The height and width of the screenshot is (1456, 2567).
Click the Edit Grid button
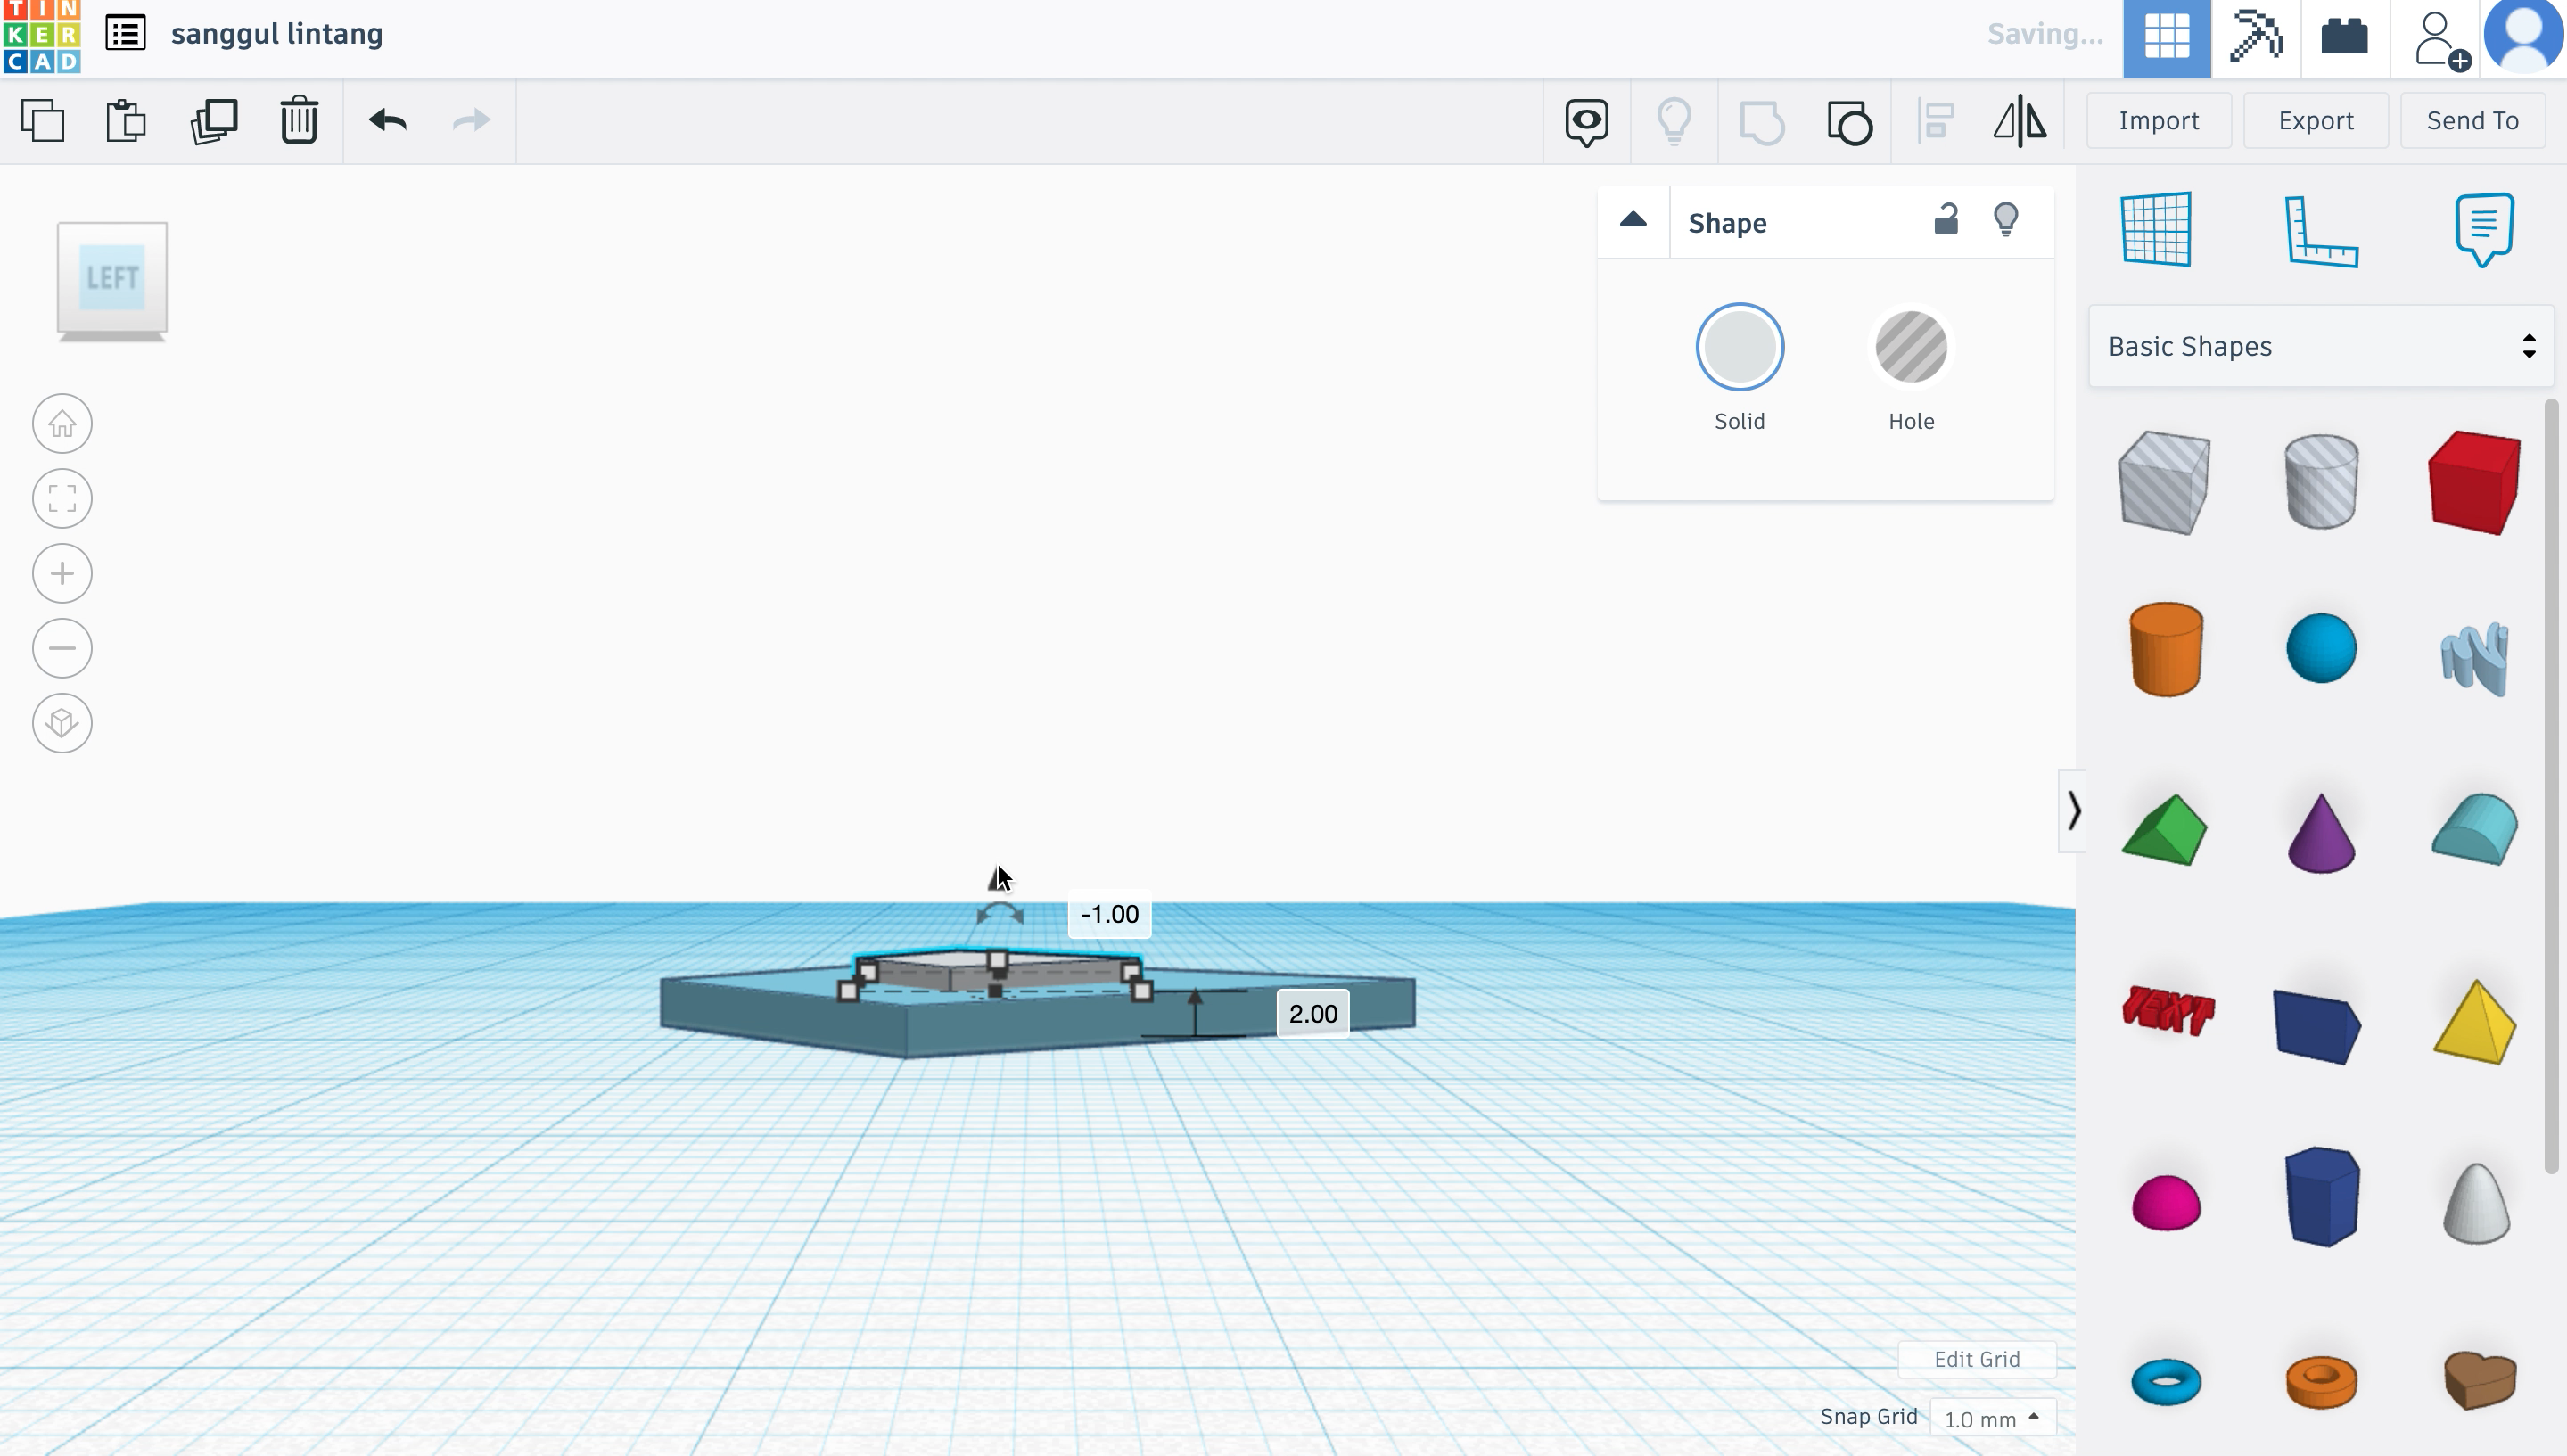[x=1977, y=1359]
